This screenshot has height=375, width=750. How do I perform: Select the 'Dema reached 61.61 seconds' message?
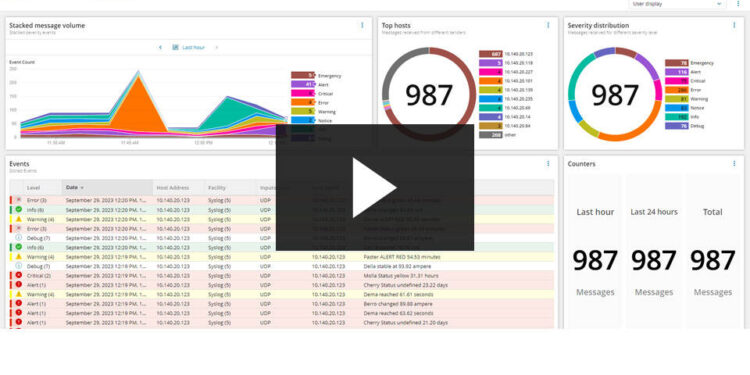pos(398,294)
